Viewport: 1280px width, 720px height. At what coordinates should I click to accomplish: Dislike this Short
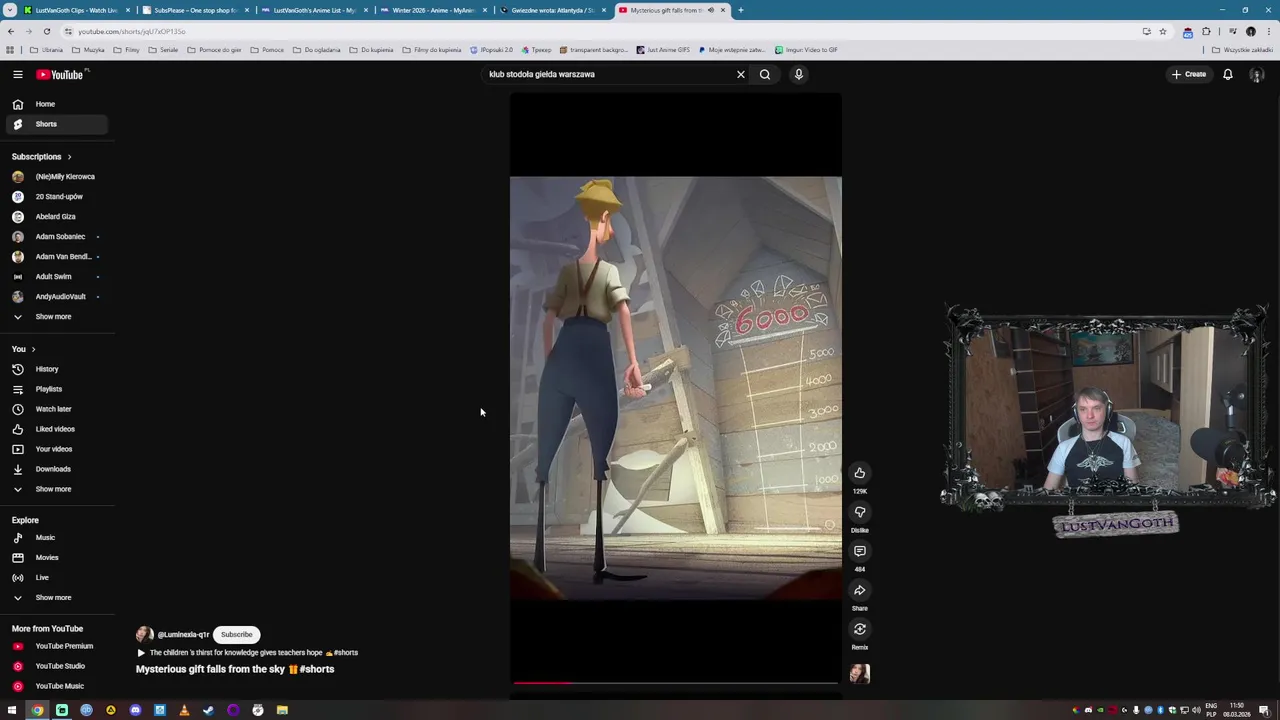point(859,512)
